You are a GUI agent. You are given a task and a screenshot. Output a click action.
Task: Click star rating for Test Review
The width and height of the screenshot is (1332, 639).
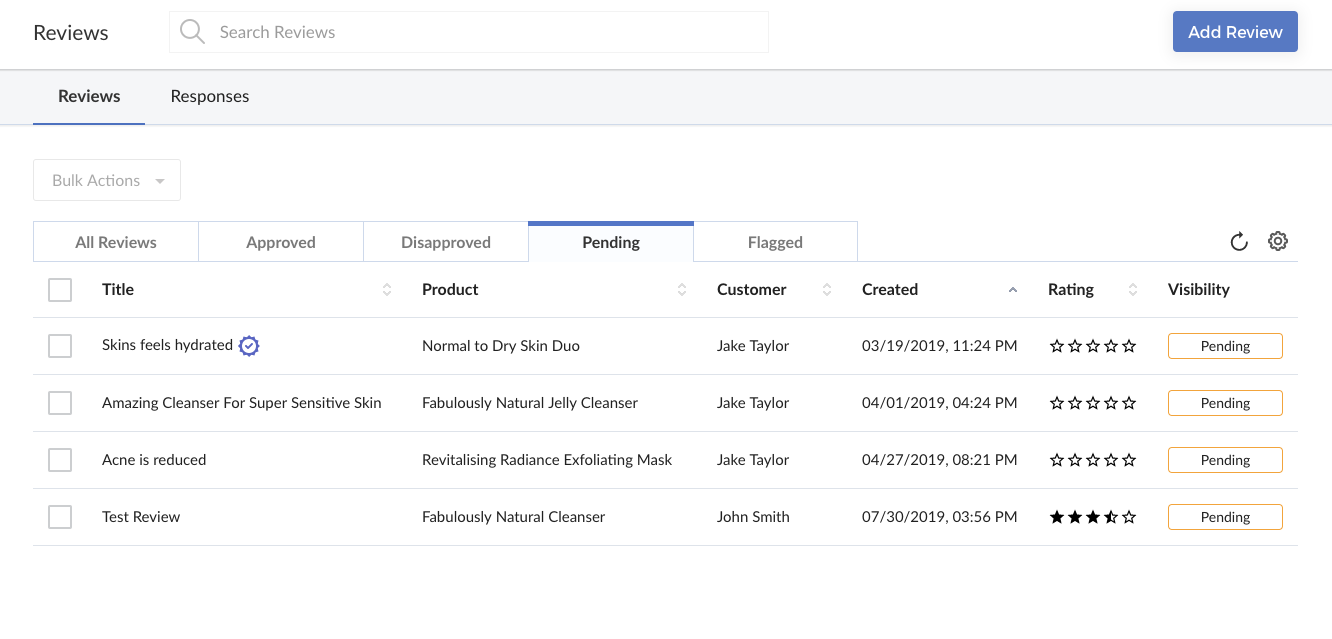click(x=1093, y=517)
